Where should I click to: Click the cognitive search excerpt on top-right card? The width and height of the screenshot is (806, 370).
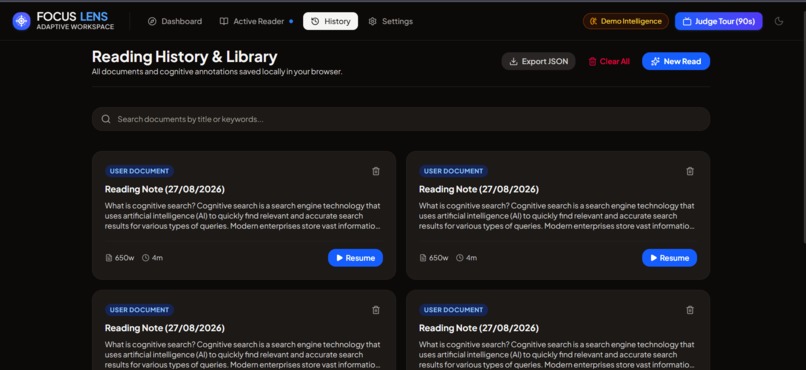click(557, 216)
